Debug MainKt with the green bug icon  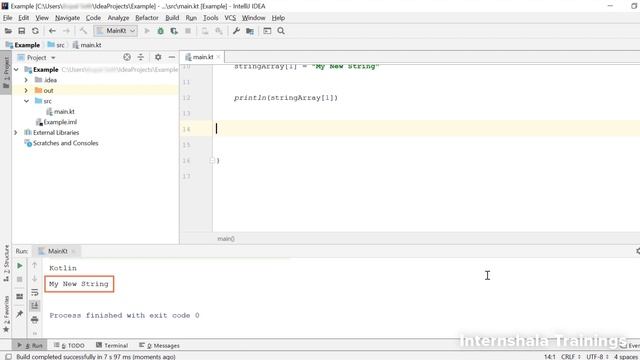pos(160,31)
